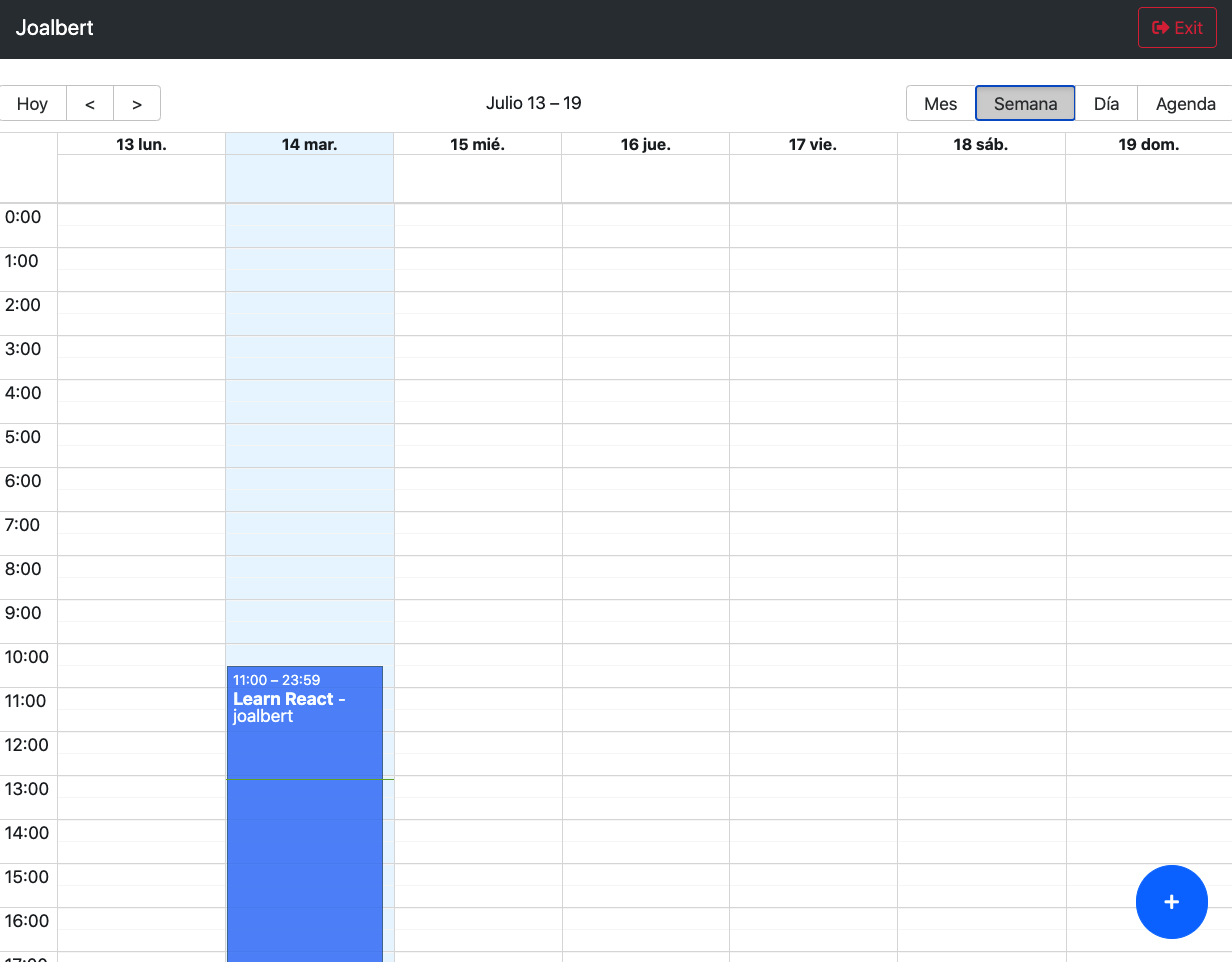Open day header 17 vie.
1232x962 pixels.
click(x=813, y=144)
